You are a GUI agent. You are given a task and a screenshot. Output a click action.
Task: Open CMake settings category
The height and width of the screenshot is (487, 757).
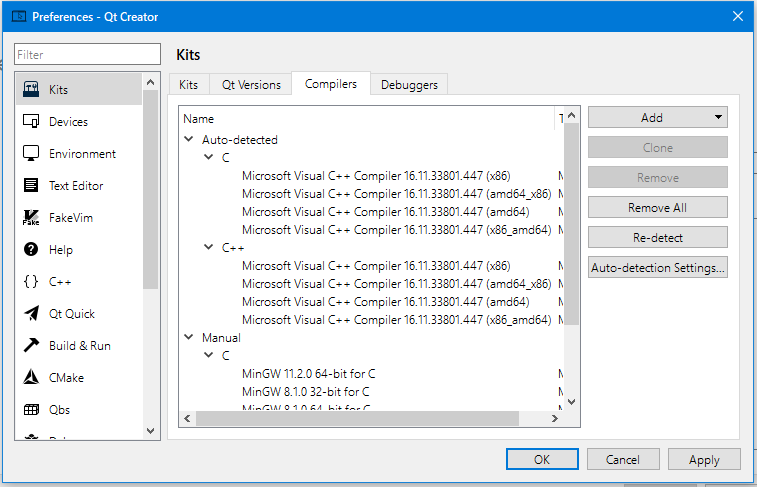66,378
